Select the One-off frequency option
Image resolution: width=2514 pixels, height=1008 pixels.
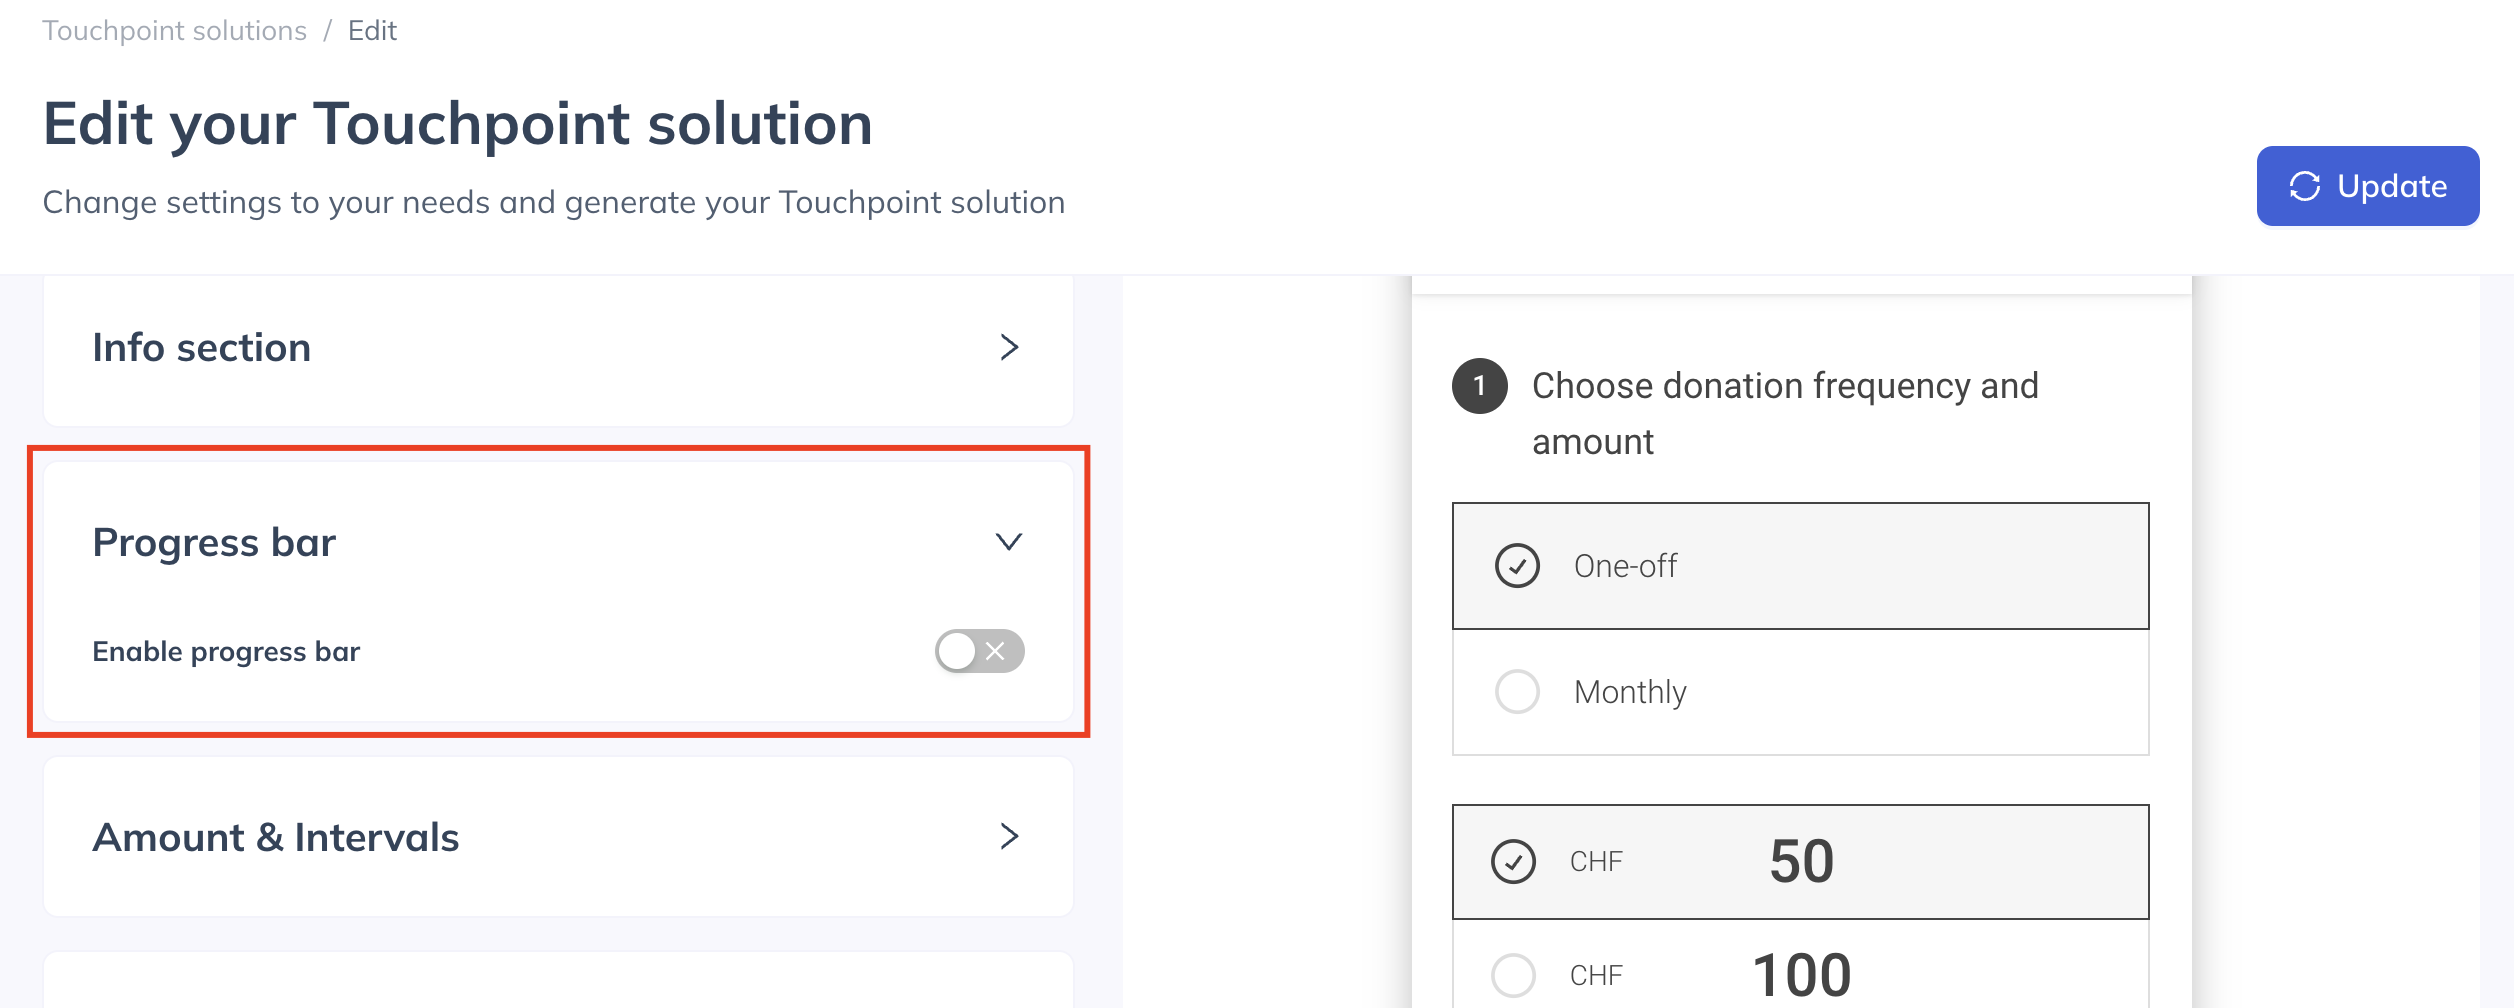click(x=1800, y=566)
